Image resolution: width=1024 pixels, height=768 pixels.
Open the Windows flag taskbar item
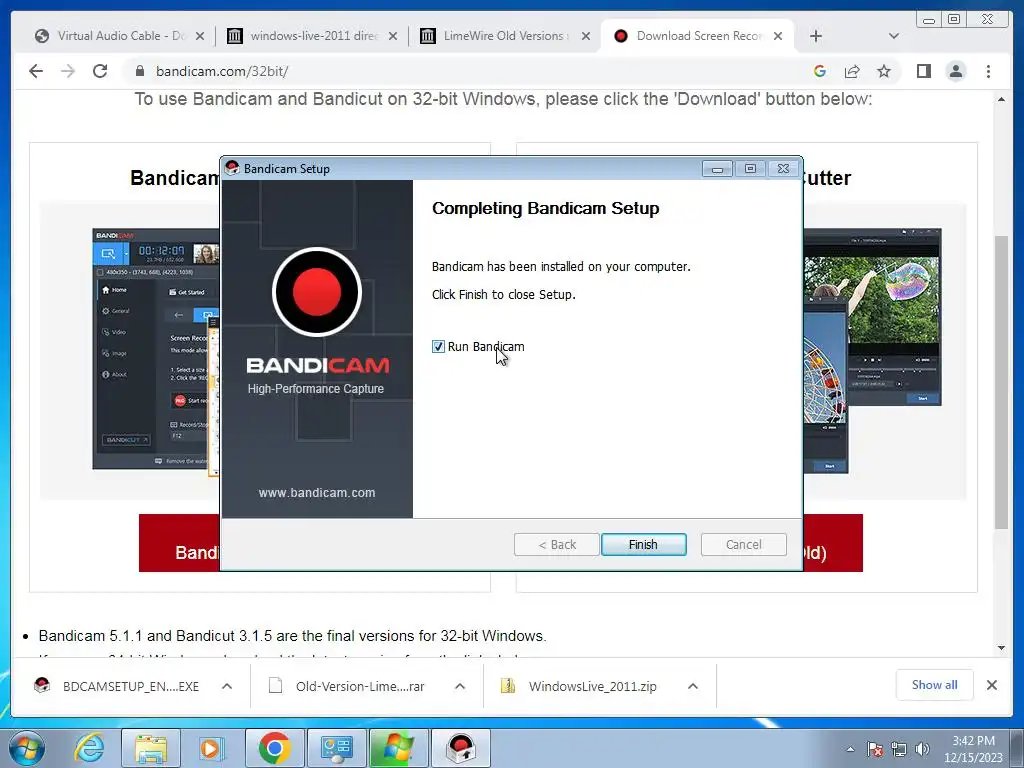398,748
